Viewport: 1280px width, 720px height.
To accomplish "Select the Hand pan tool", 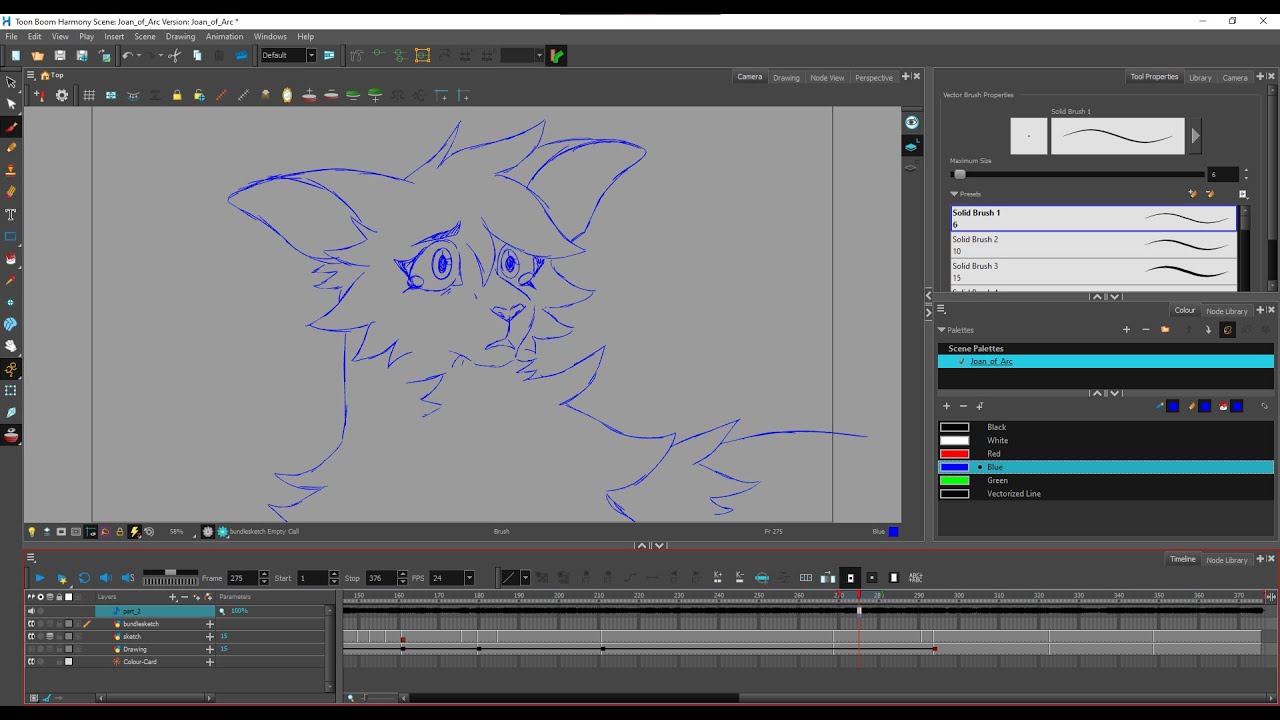I will pyautogui.click(x=11, y=347).
